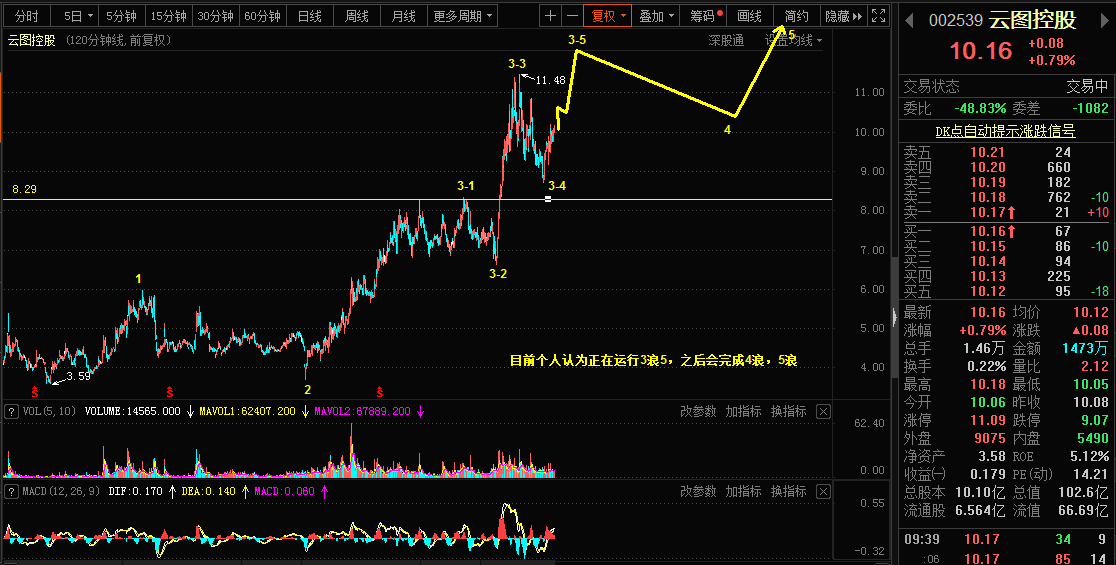The image size is (1116, 565).
Task: Click the 换手 value 0.22%
Action: tap(986, 366)
